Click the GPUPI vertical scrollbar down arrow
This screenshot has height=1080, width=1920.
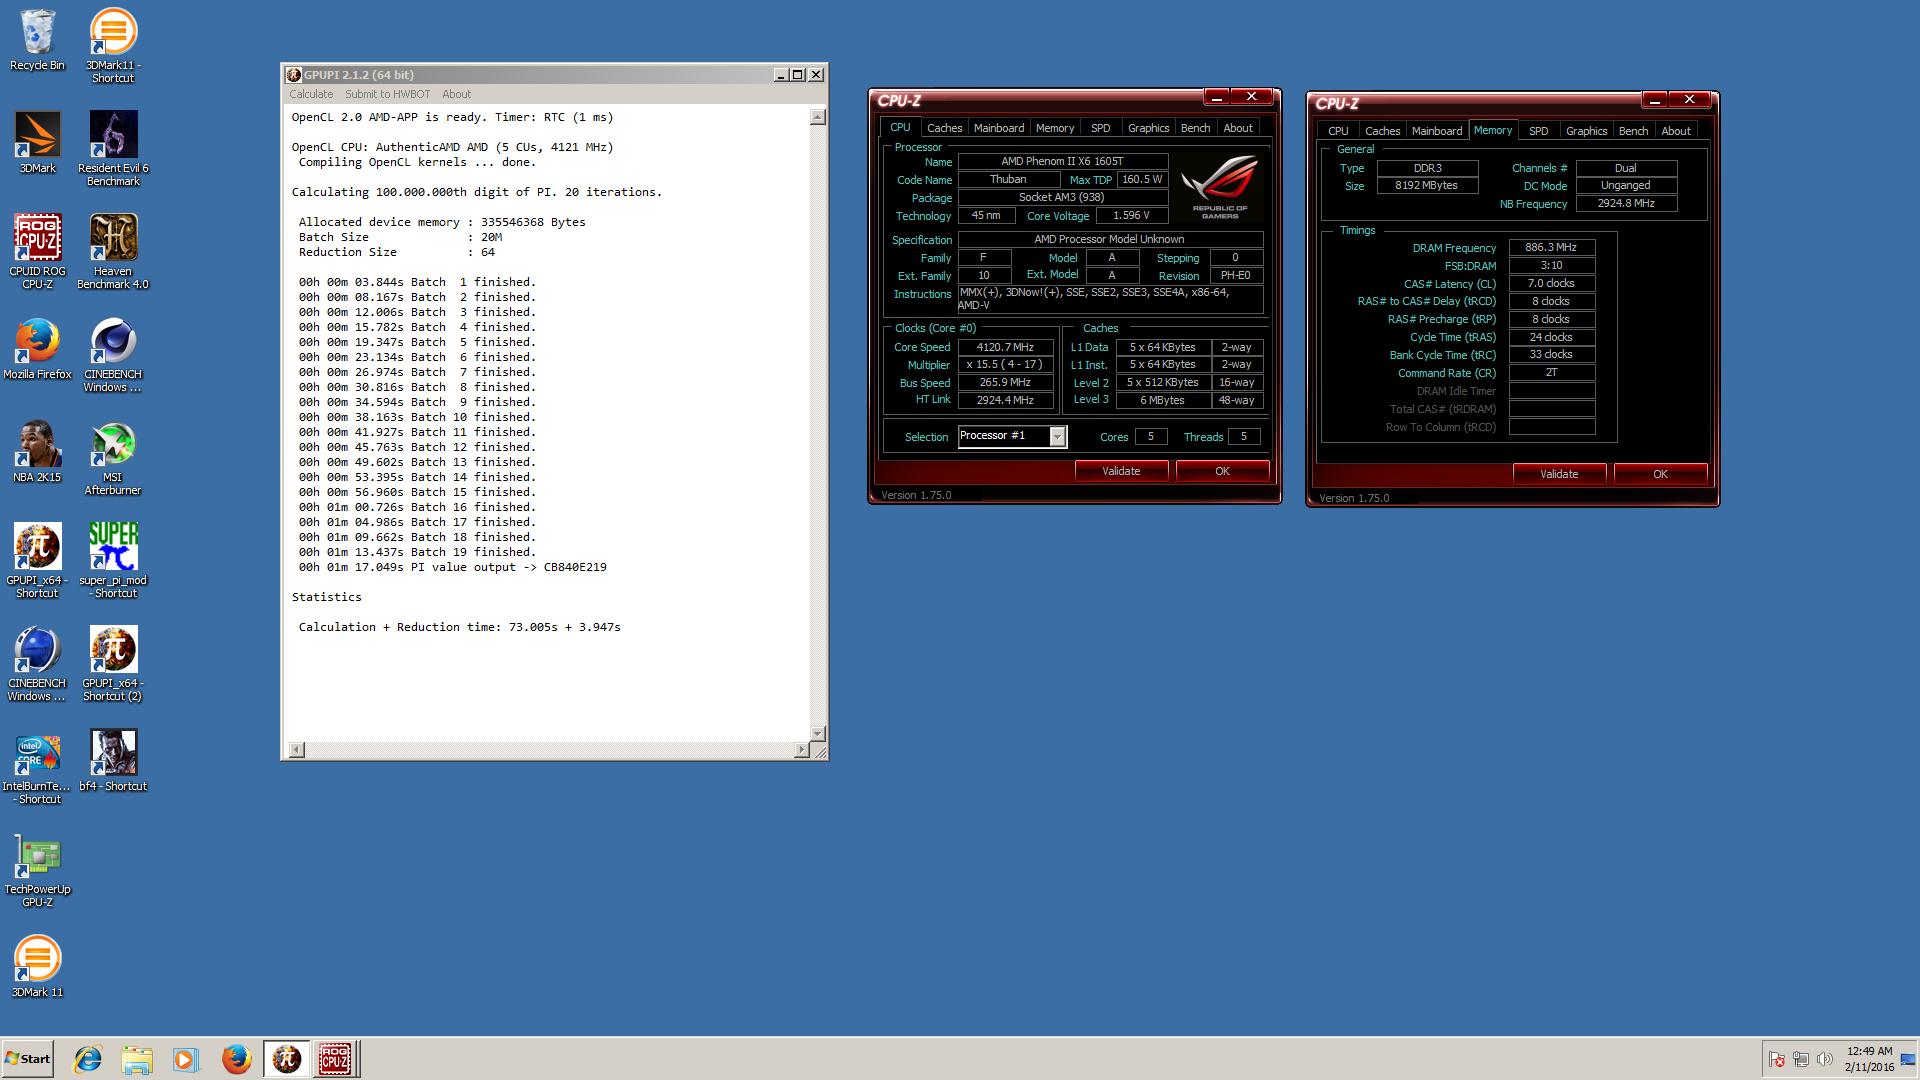coord(818,733)
